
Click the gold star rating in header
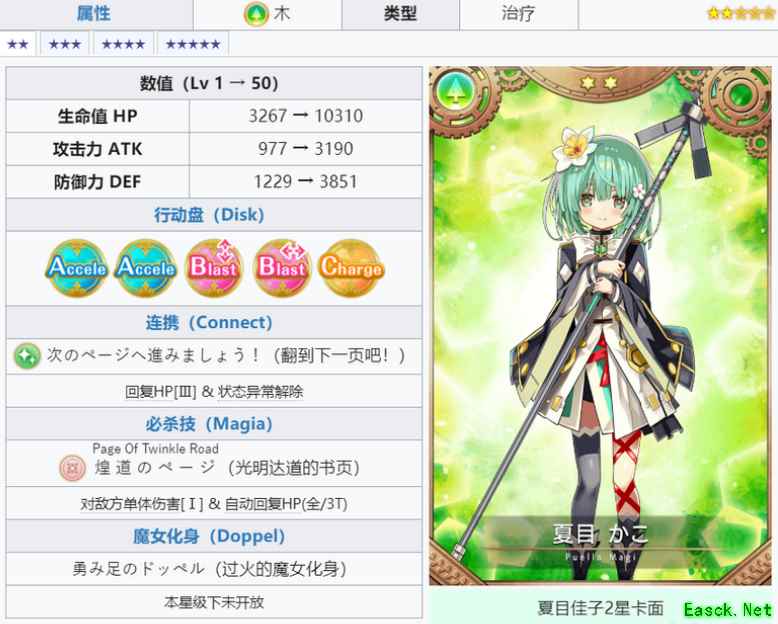[740, 13]
